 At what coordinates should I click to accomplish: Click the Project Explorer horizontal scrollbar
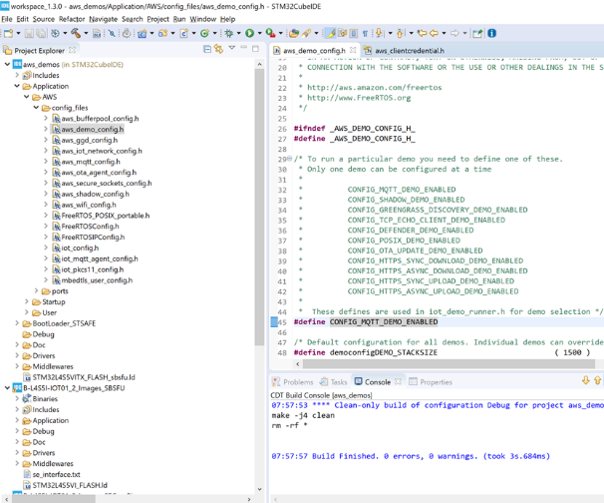point(53,499)
